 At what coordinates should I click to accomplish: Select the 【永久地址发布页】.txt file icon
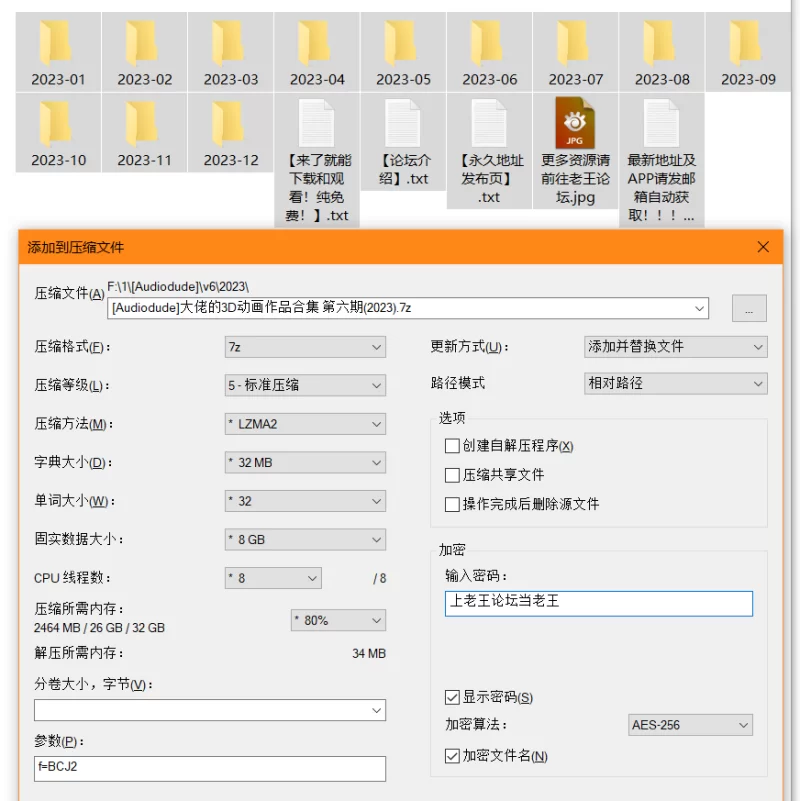tap(489, 124)
